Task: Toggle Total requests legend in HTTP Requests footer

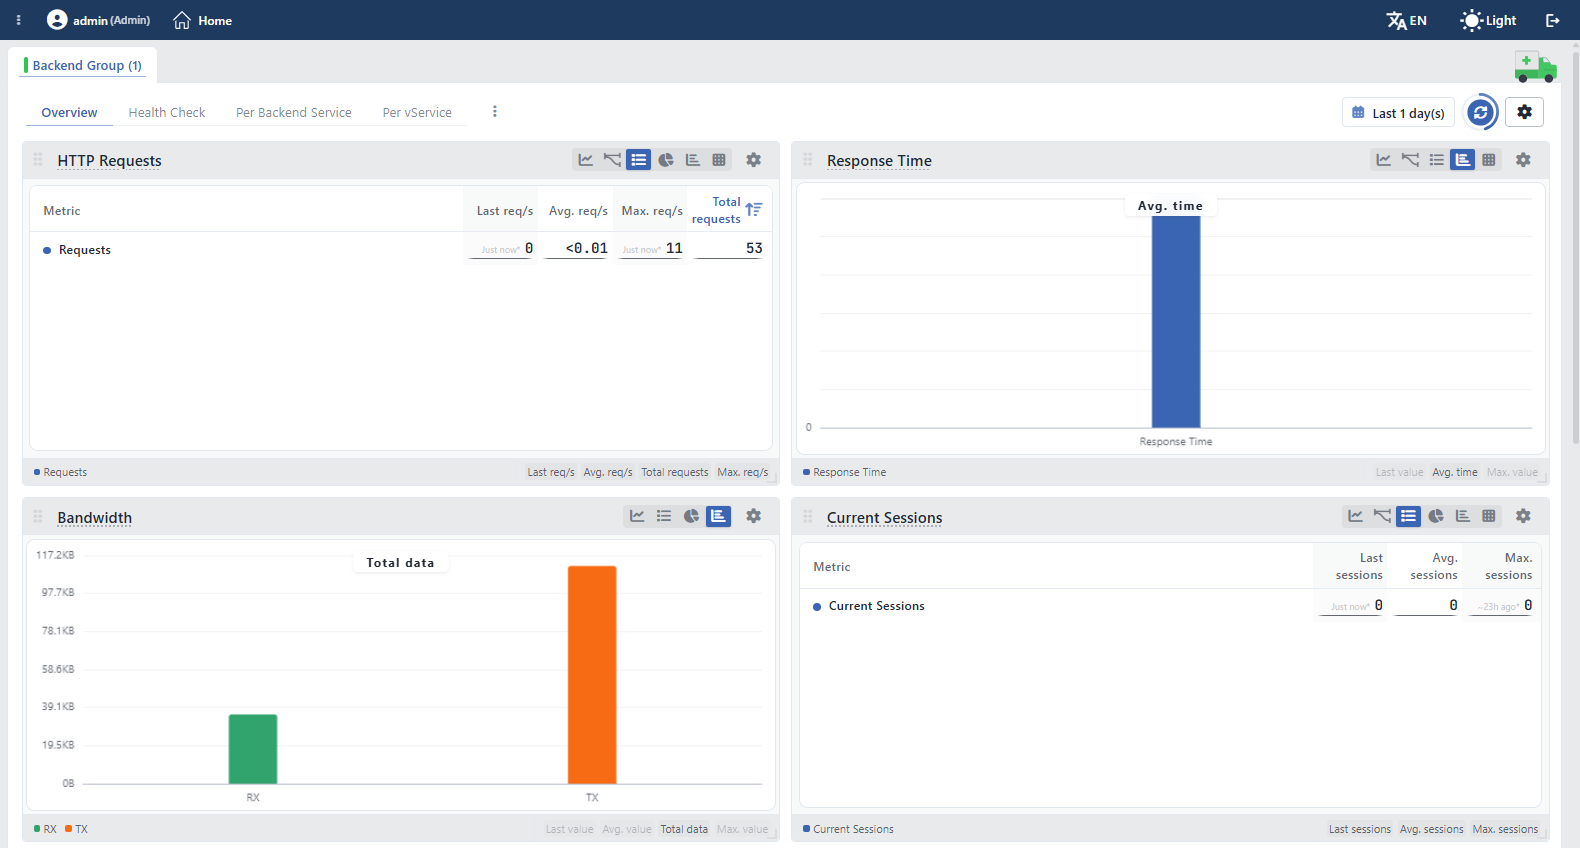Action: pyautogui.click(x=675, y=472)
